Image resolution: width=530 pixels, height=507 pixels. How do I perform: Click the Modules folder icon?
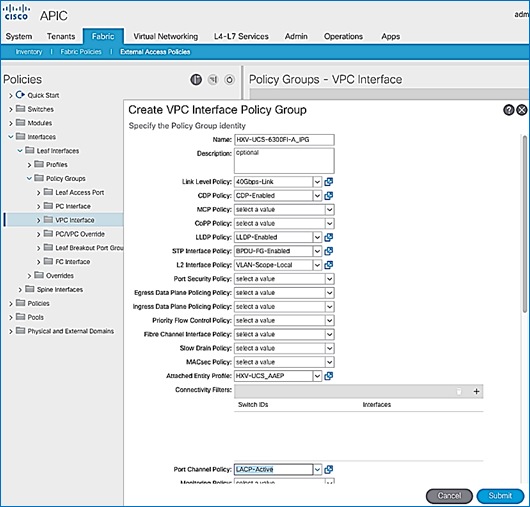pyautogui.click(x=21, y=123)
